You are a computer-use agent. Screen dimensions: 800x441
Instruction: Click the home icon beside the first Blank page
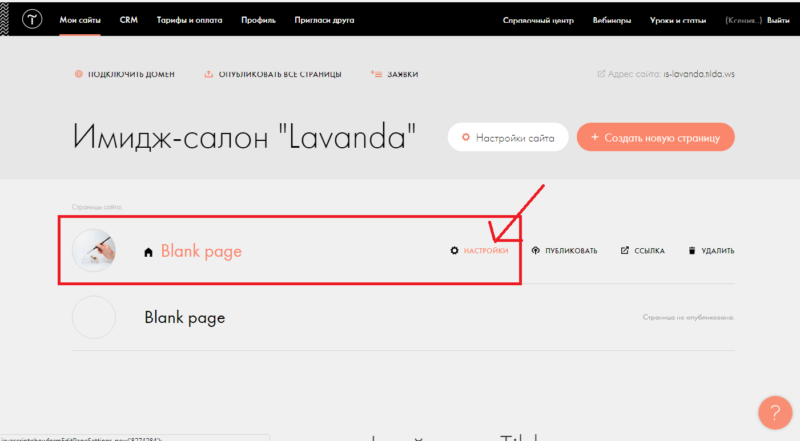coord(148,252)
